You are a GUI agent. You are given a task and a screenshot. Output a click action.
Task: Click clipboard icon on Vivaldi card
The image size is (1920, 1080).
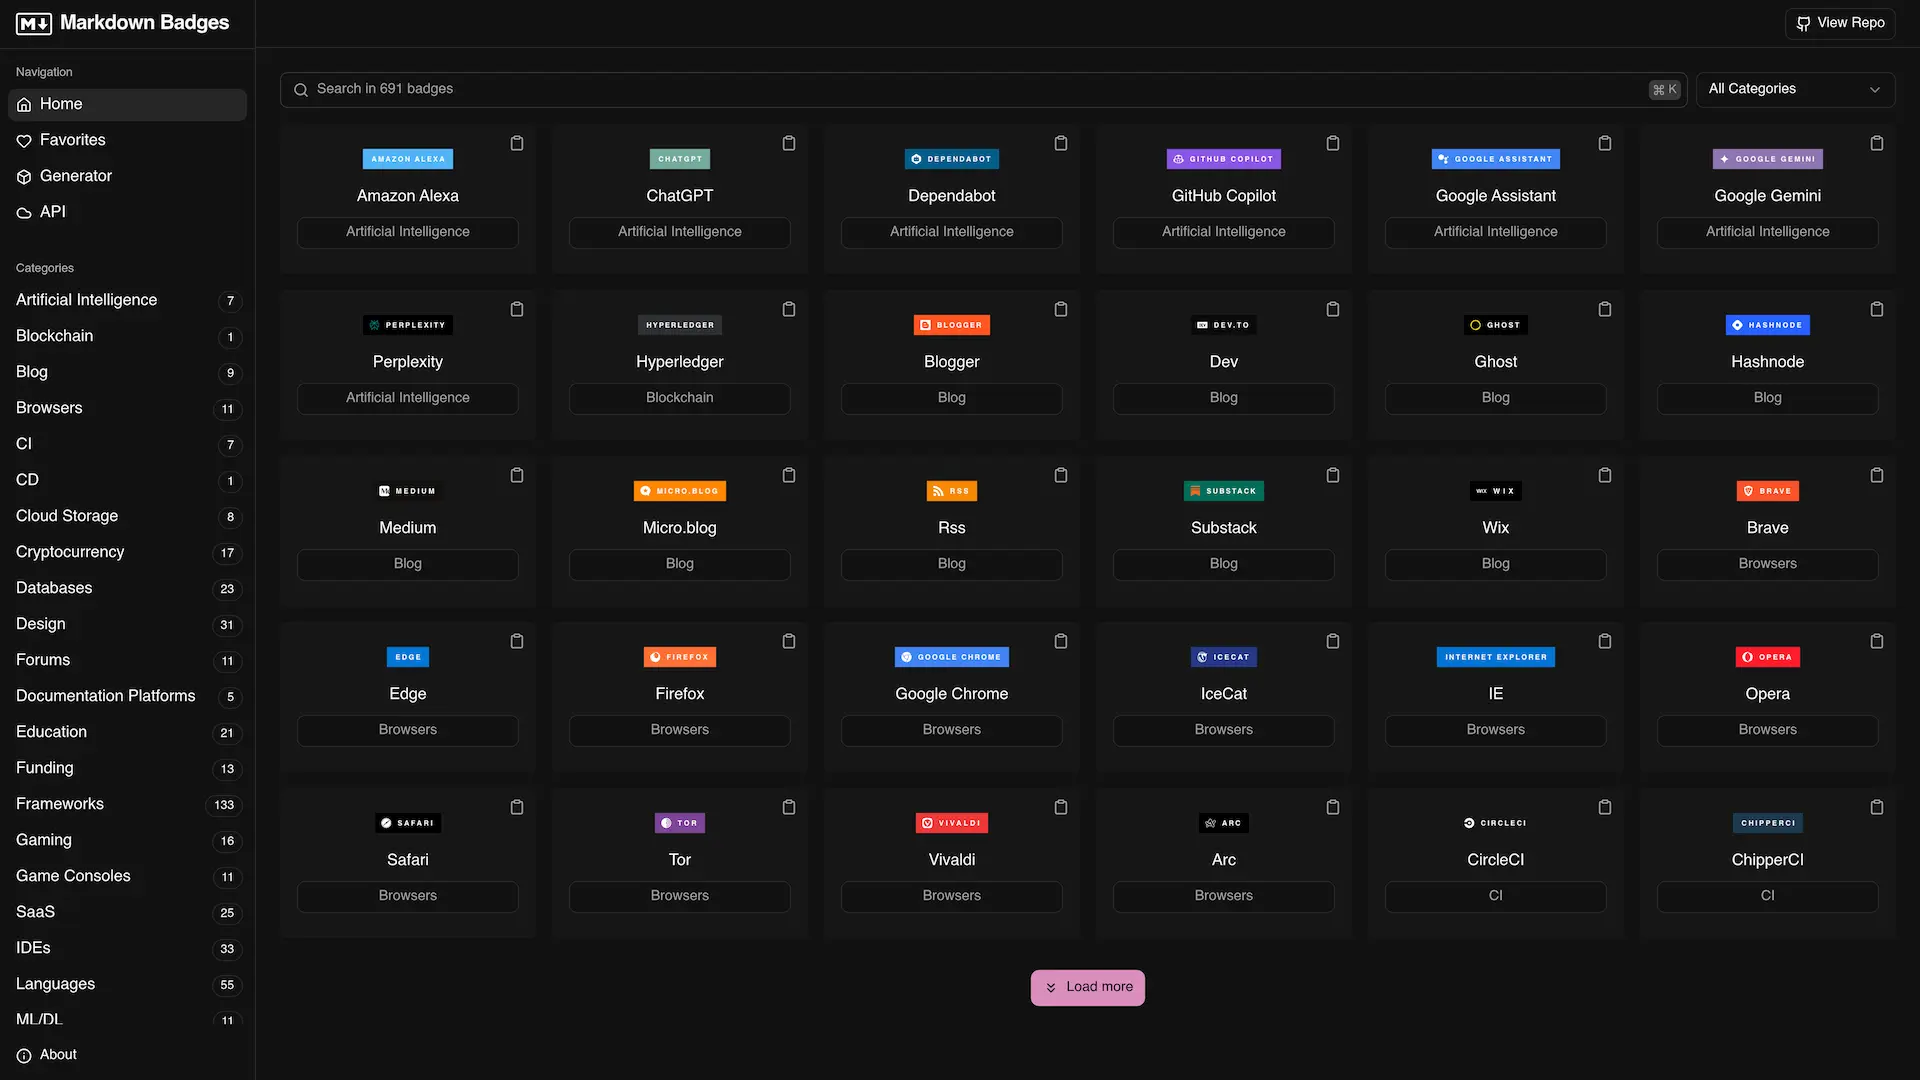tap(1061, 807)
